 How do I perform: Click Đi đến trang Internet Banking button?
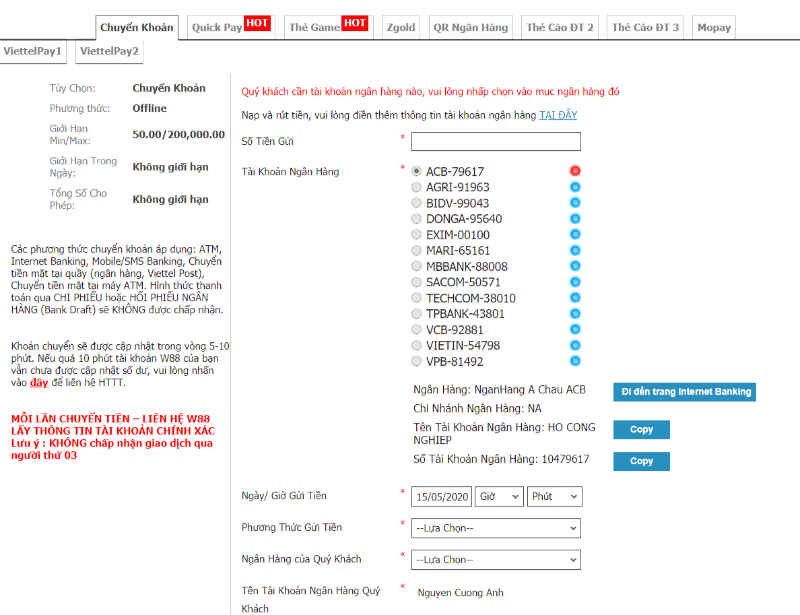[x=684, y=392]
